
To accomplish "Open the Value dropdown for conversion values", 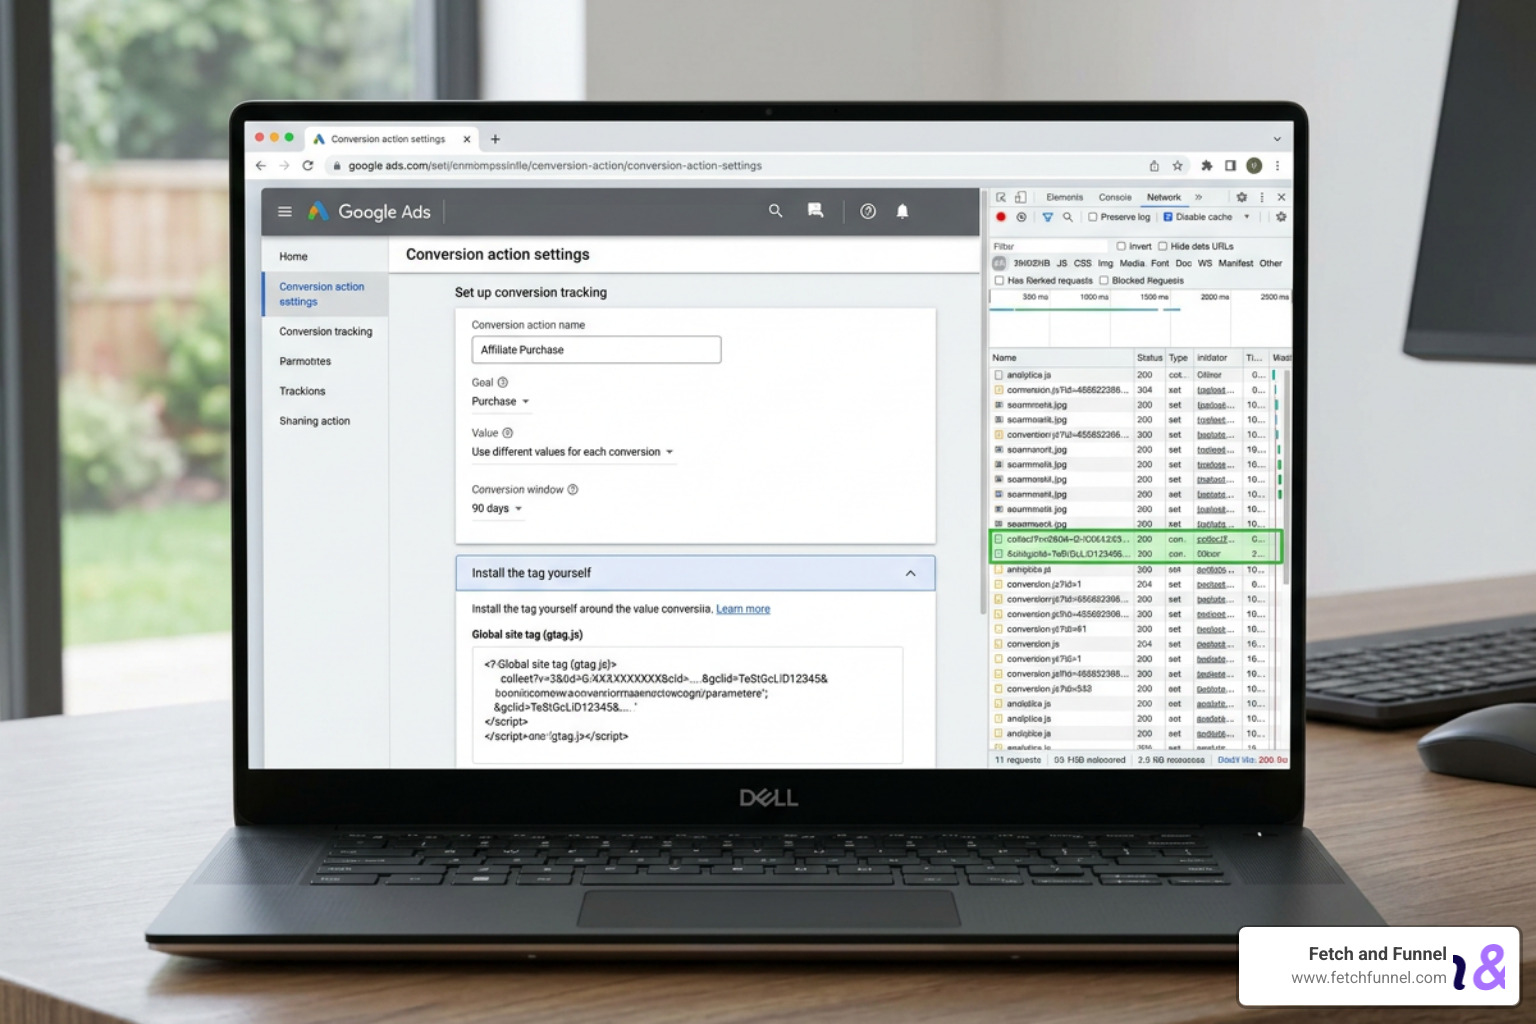I will tap(573, 452).
